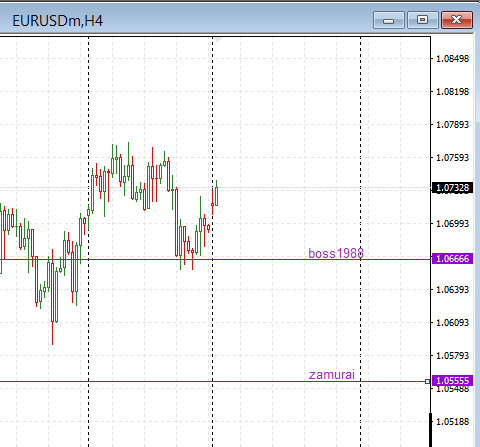
Task: Click the zamurai line label
Action: [332, 375]
